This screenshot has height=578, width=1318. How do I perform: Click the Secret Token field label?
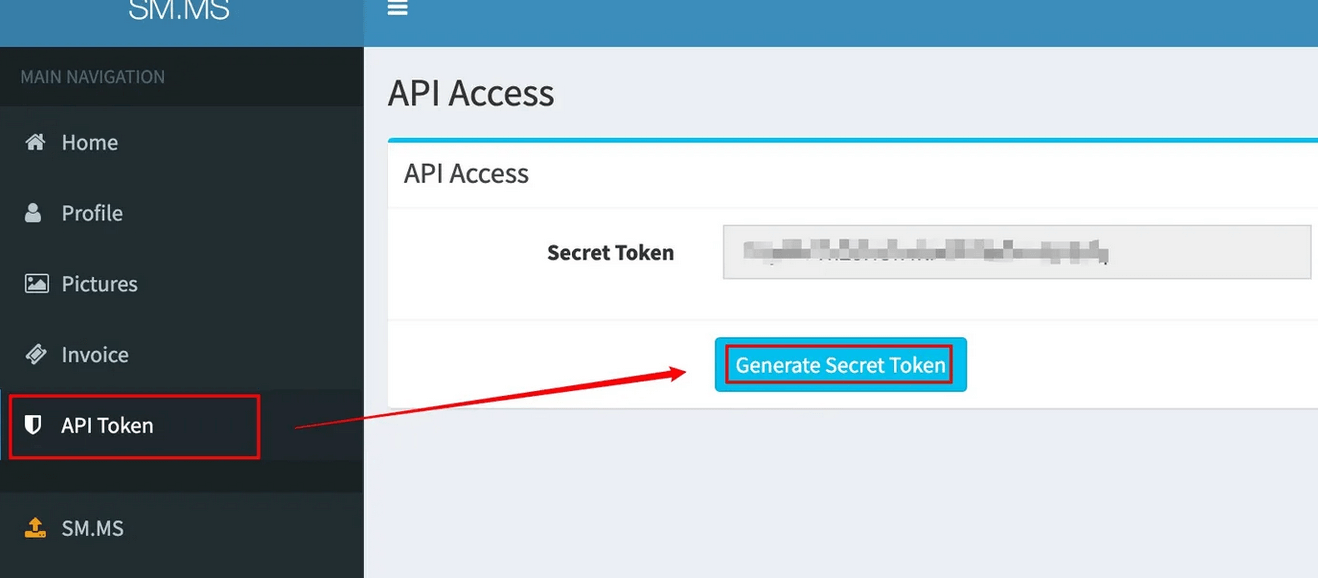tap(610, 253)
